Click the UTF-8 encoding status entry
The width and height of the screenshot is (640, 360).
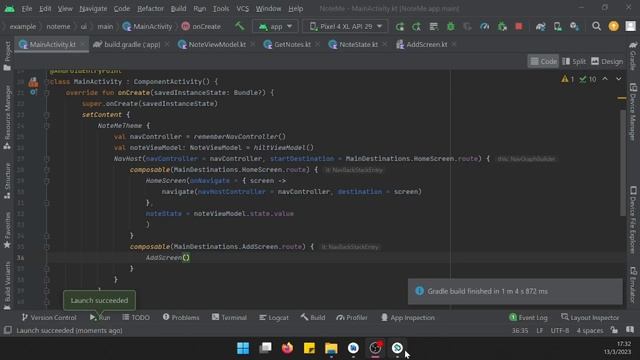[x=560, y=331]
